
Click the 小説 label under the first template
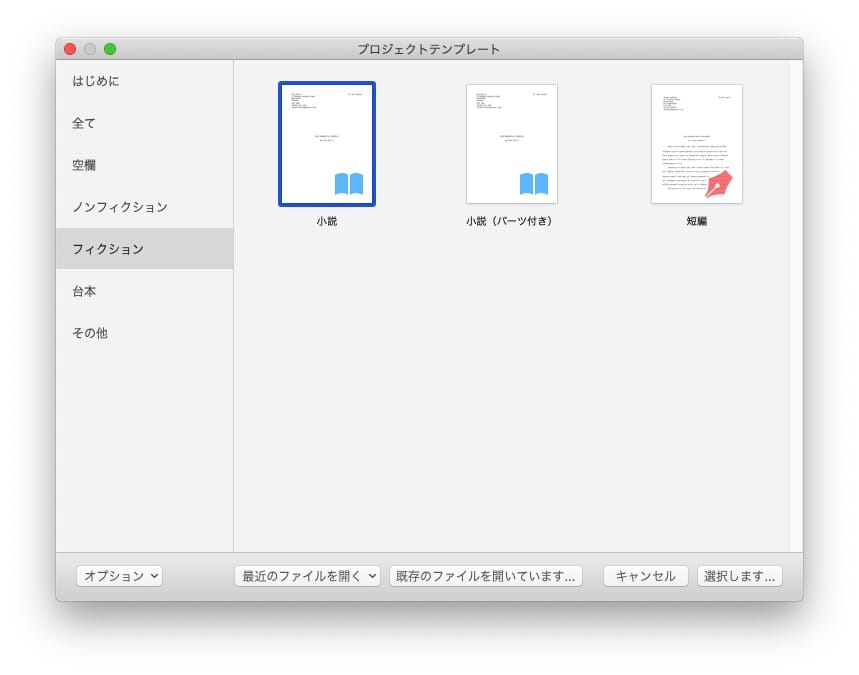(327, 221)
